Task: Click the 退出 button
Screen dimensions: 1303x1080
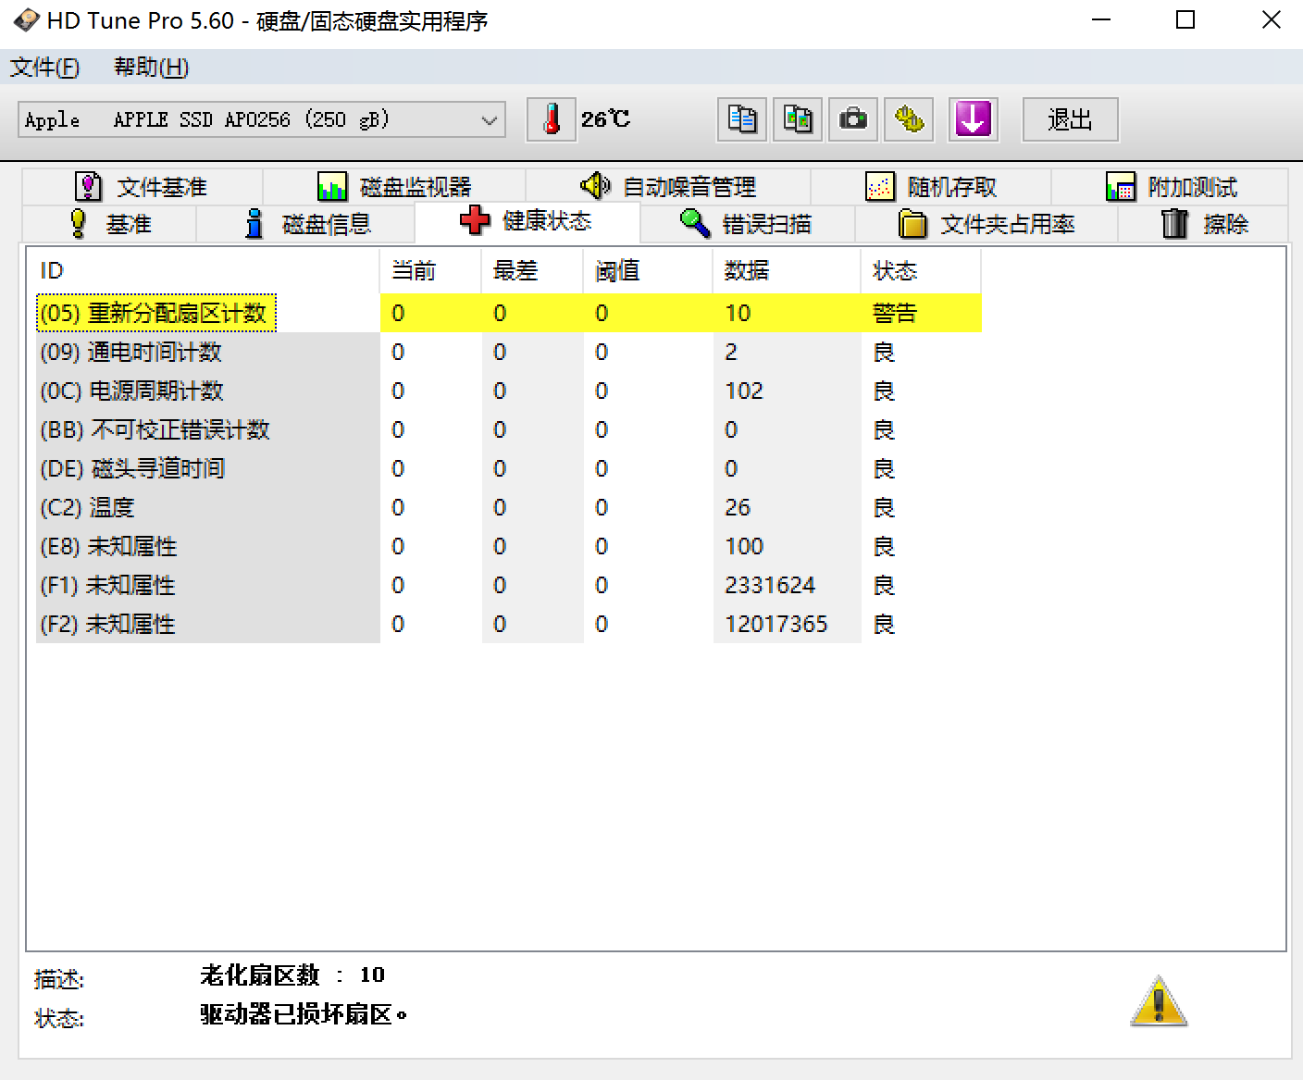Action: point(1070,120)
